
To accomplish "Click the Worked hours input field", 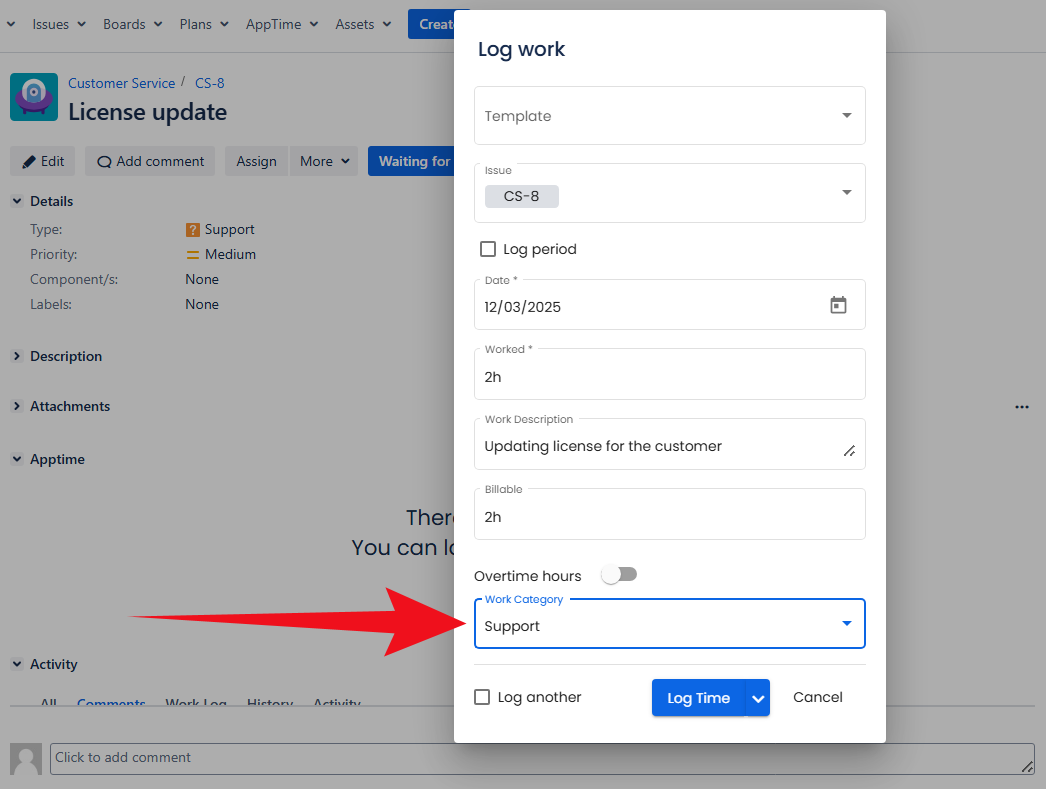I will click(669, 377).
